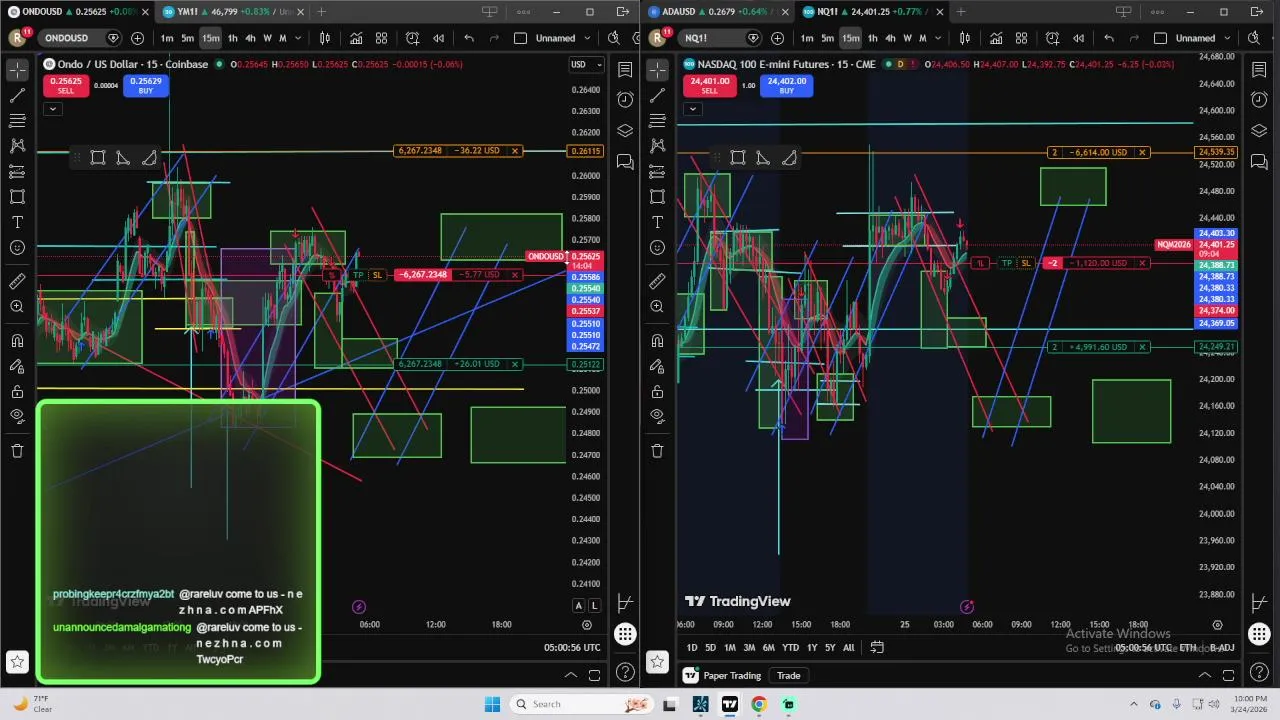
Task: Click the SELL 24,401.00 button on the NQ1! chart
Action: click(x=709, y=86)
